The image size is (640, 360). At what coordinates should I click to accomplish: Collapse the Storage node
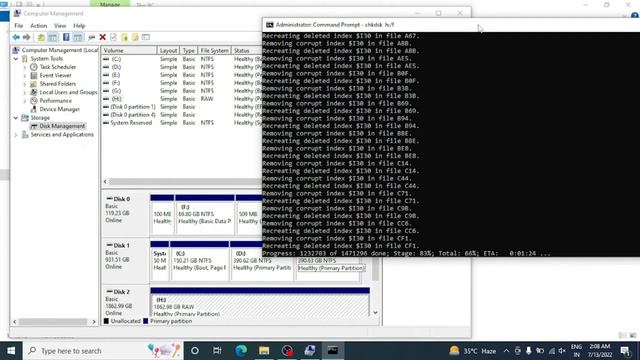tap(16, 118)
